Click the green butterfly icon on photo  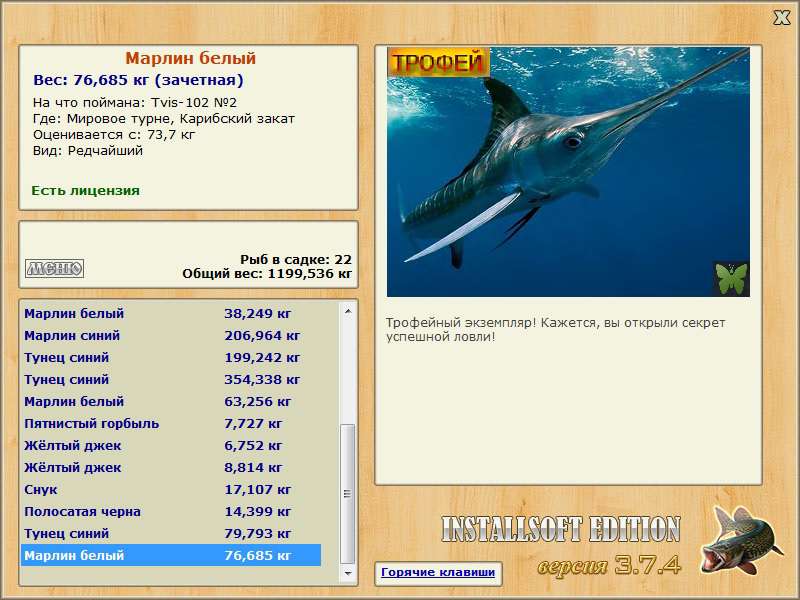[x=731, y=279]
